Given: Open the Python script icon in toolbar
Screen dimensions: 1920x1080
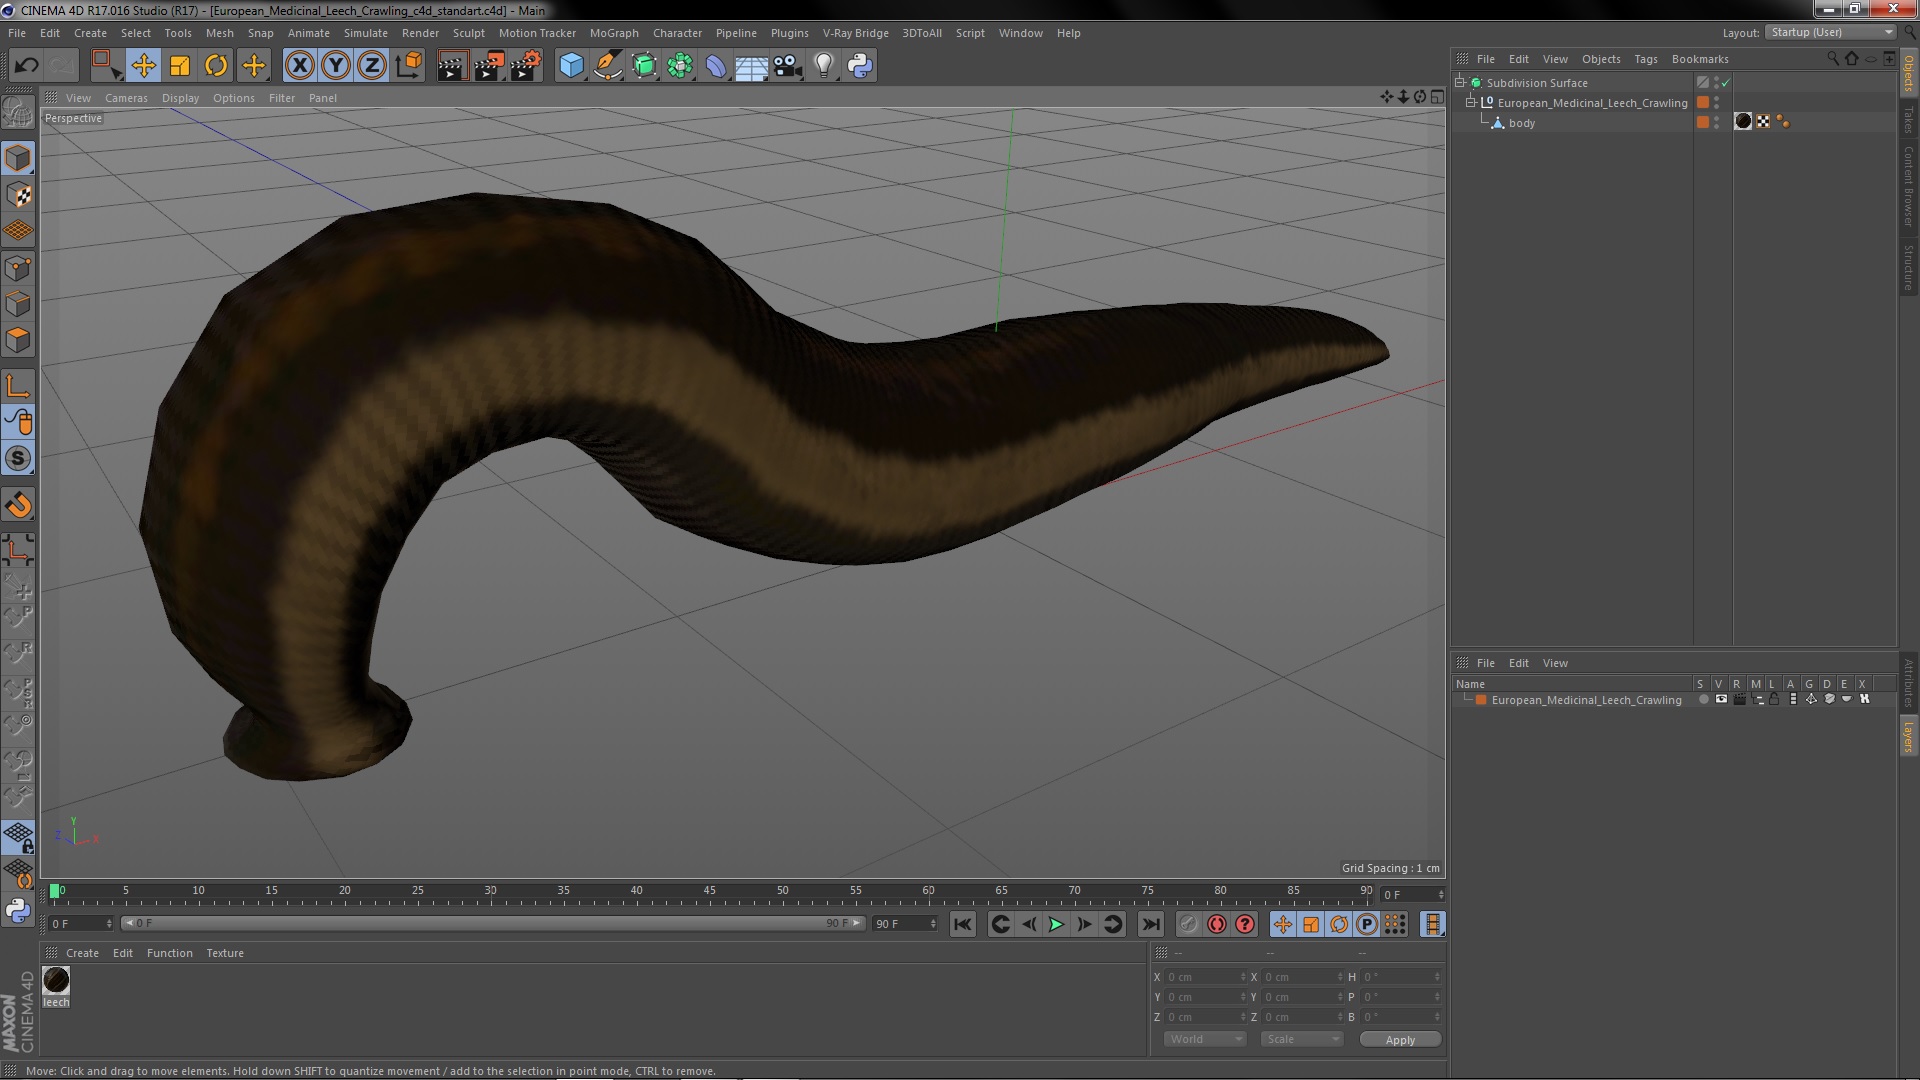Looking at the screenshot, I should 860,66.
